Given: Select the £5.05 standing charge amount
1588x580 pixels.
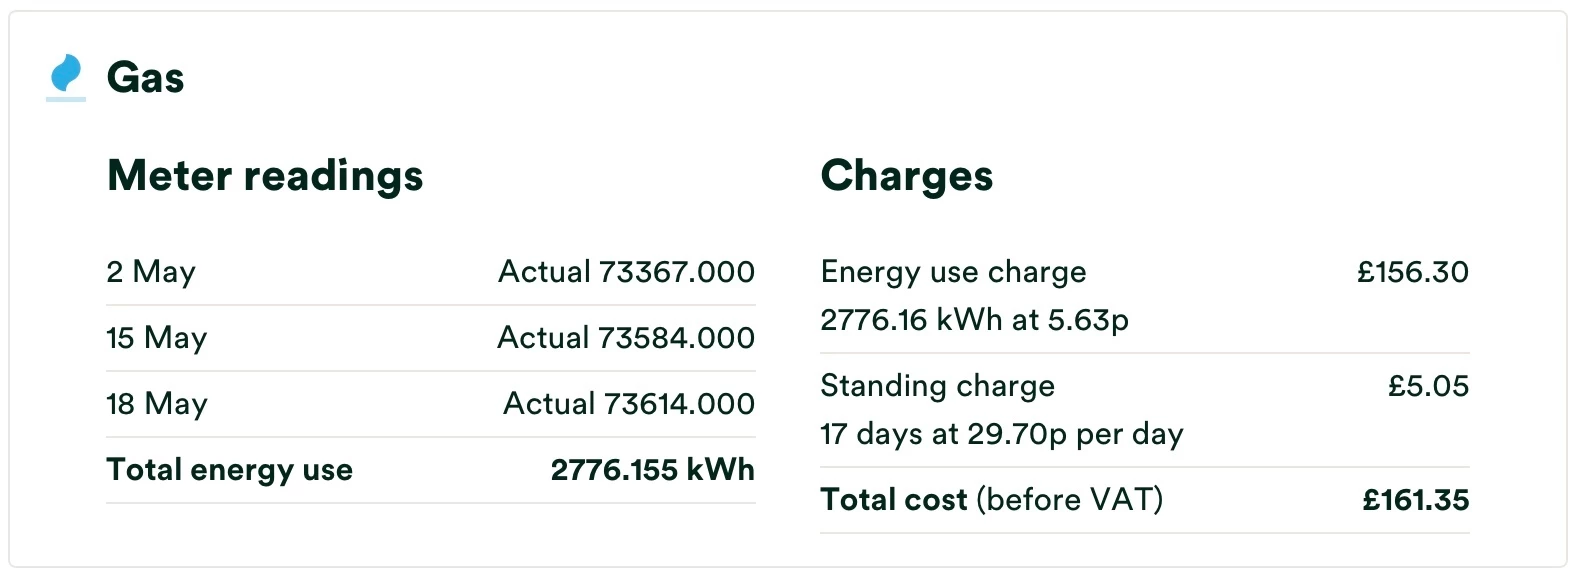Looking at the screenshot, I should 1429,386.
